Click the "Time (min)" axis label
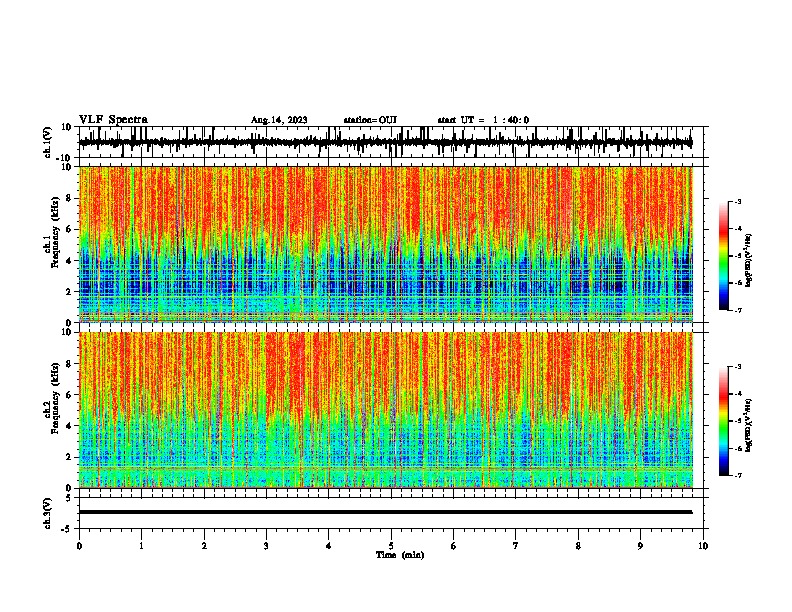 point(400,555)
